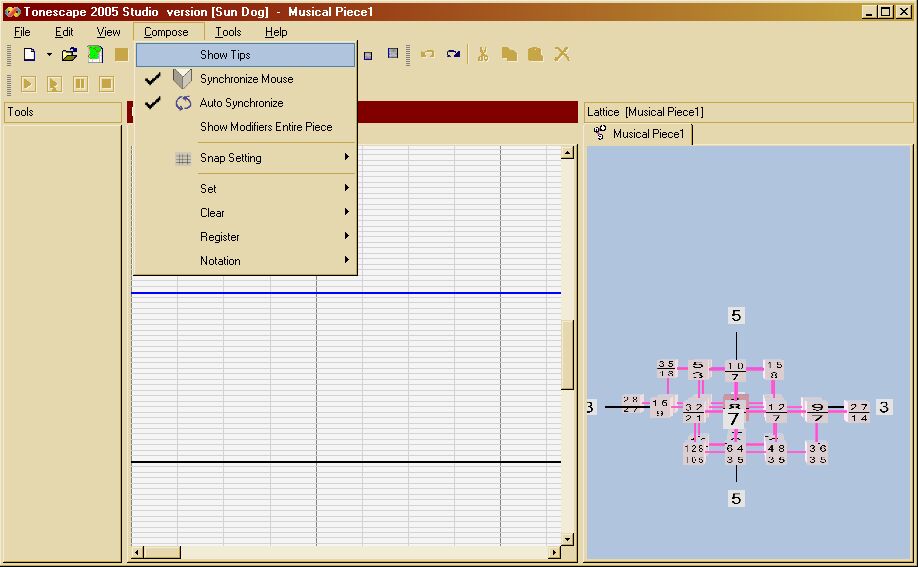This screenshot has width=918, height=567.
Task: Open the dropdown arrow beside New icon
Action: click(x=48, y=55)
